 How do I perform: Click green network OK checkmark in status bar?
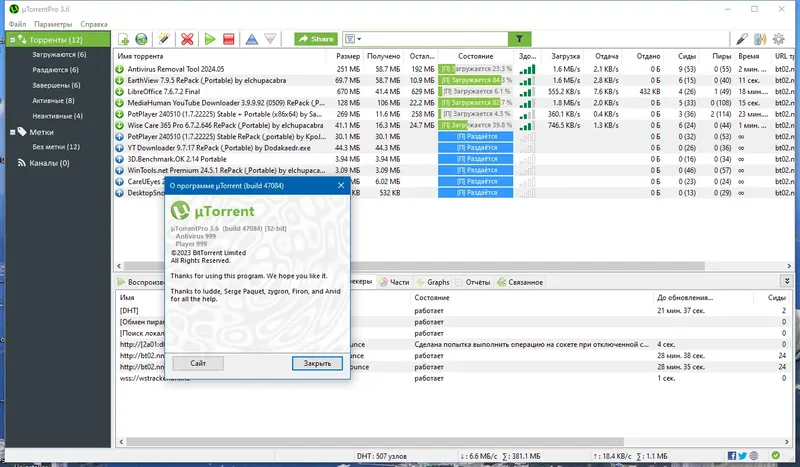click(x=776, y=456)
